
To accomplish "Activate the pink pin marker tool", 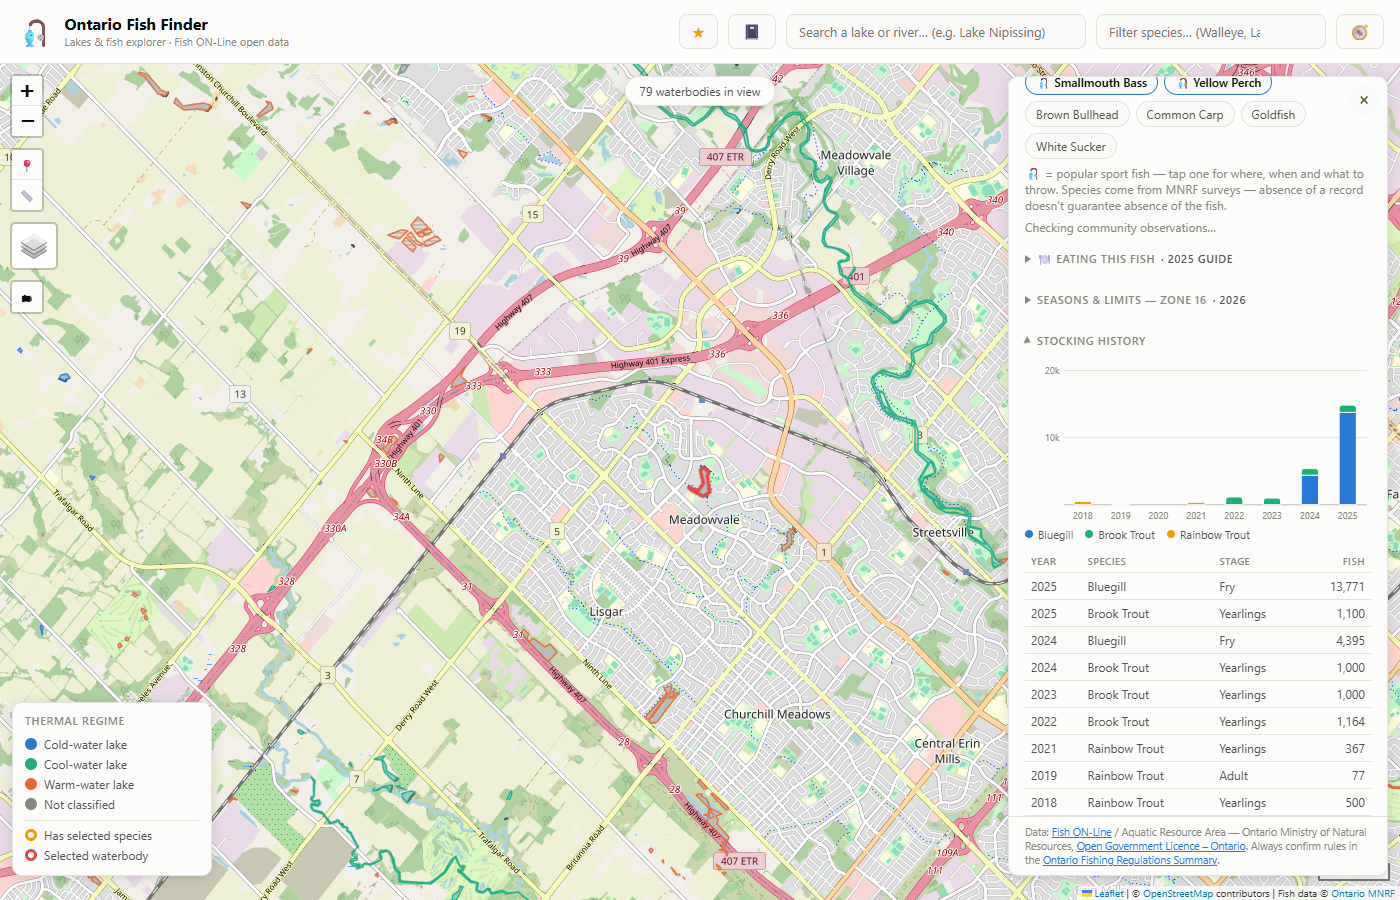I will [x=27, y=165].
